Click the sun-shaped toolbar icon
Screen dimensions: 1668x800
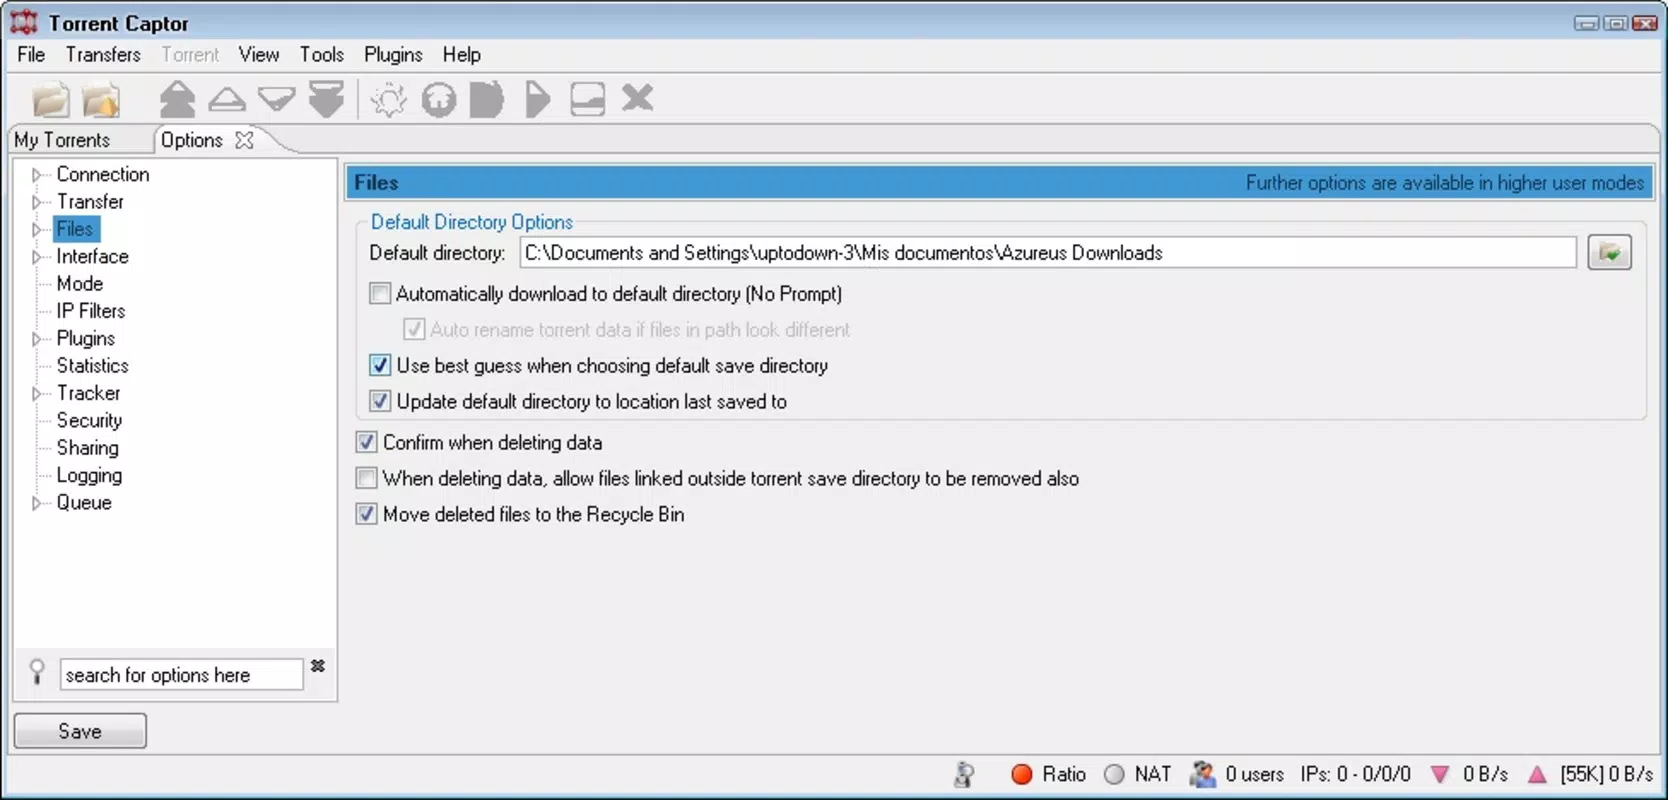coord(389,100)
